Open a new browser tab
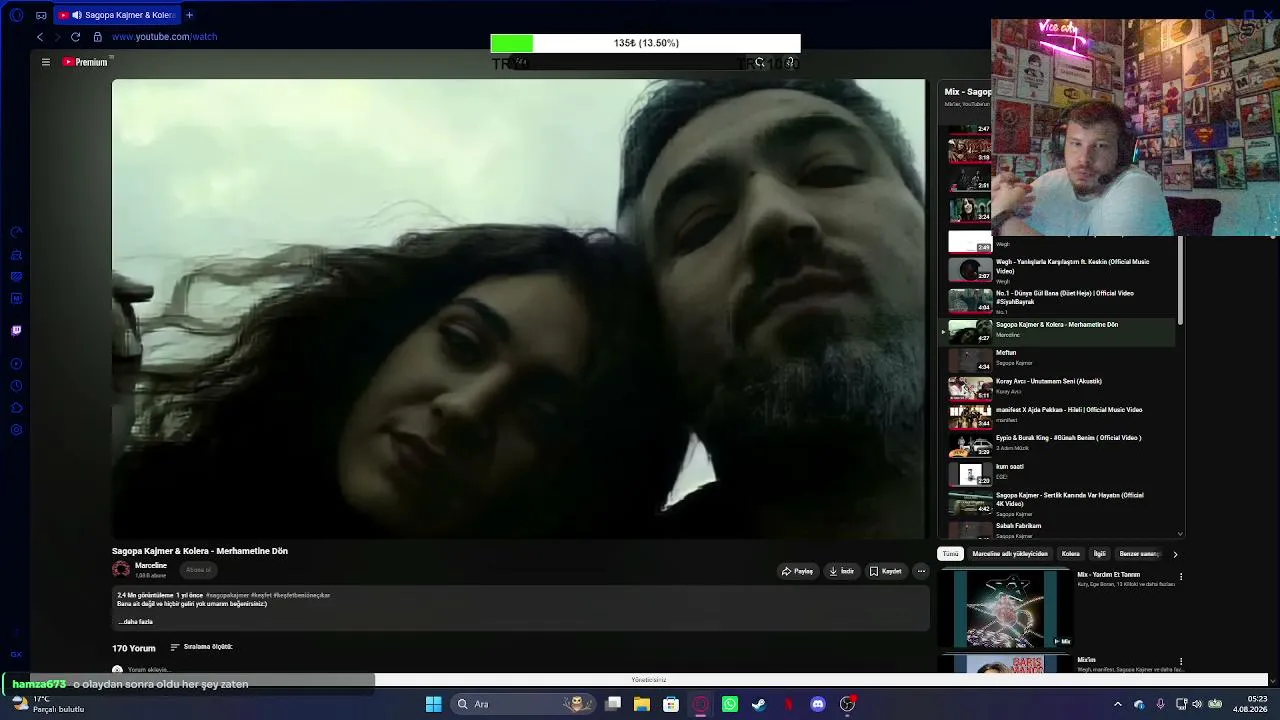The width and height of the screenshot is (1280, 720). pos(189,15)
